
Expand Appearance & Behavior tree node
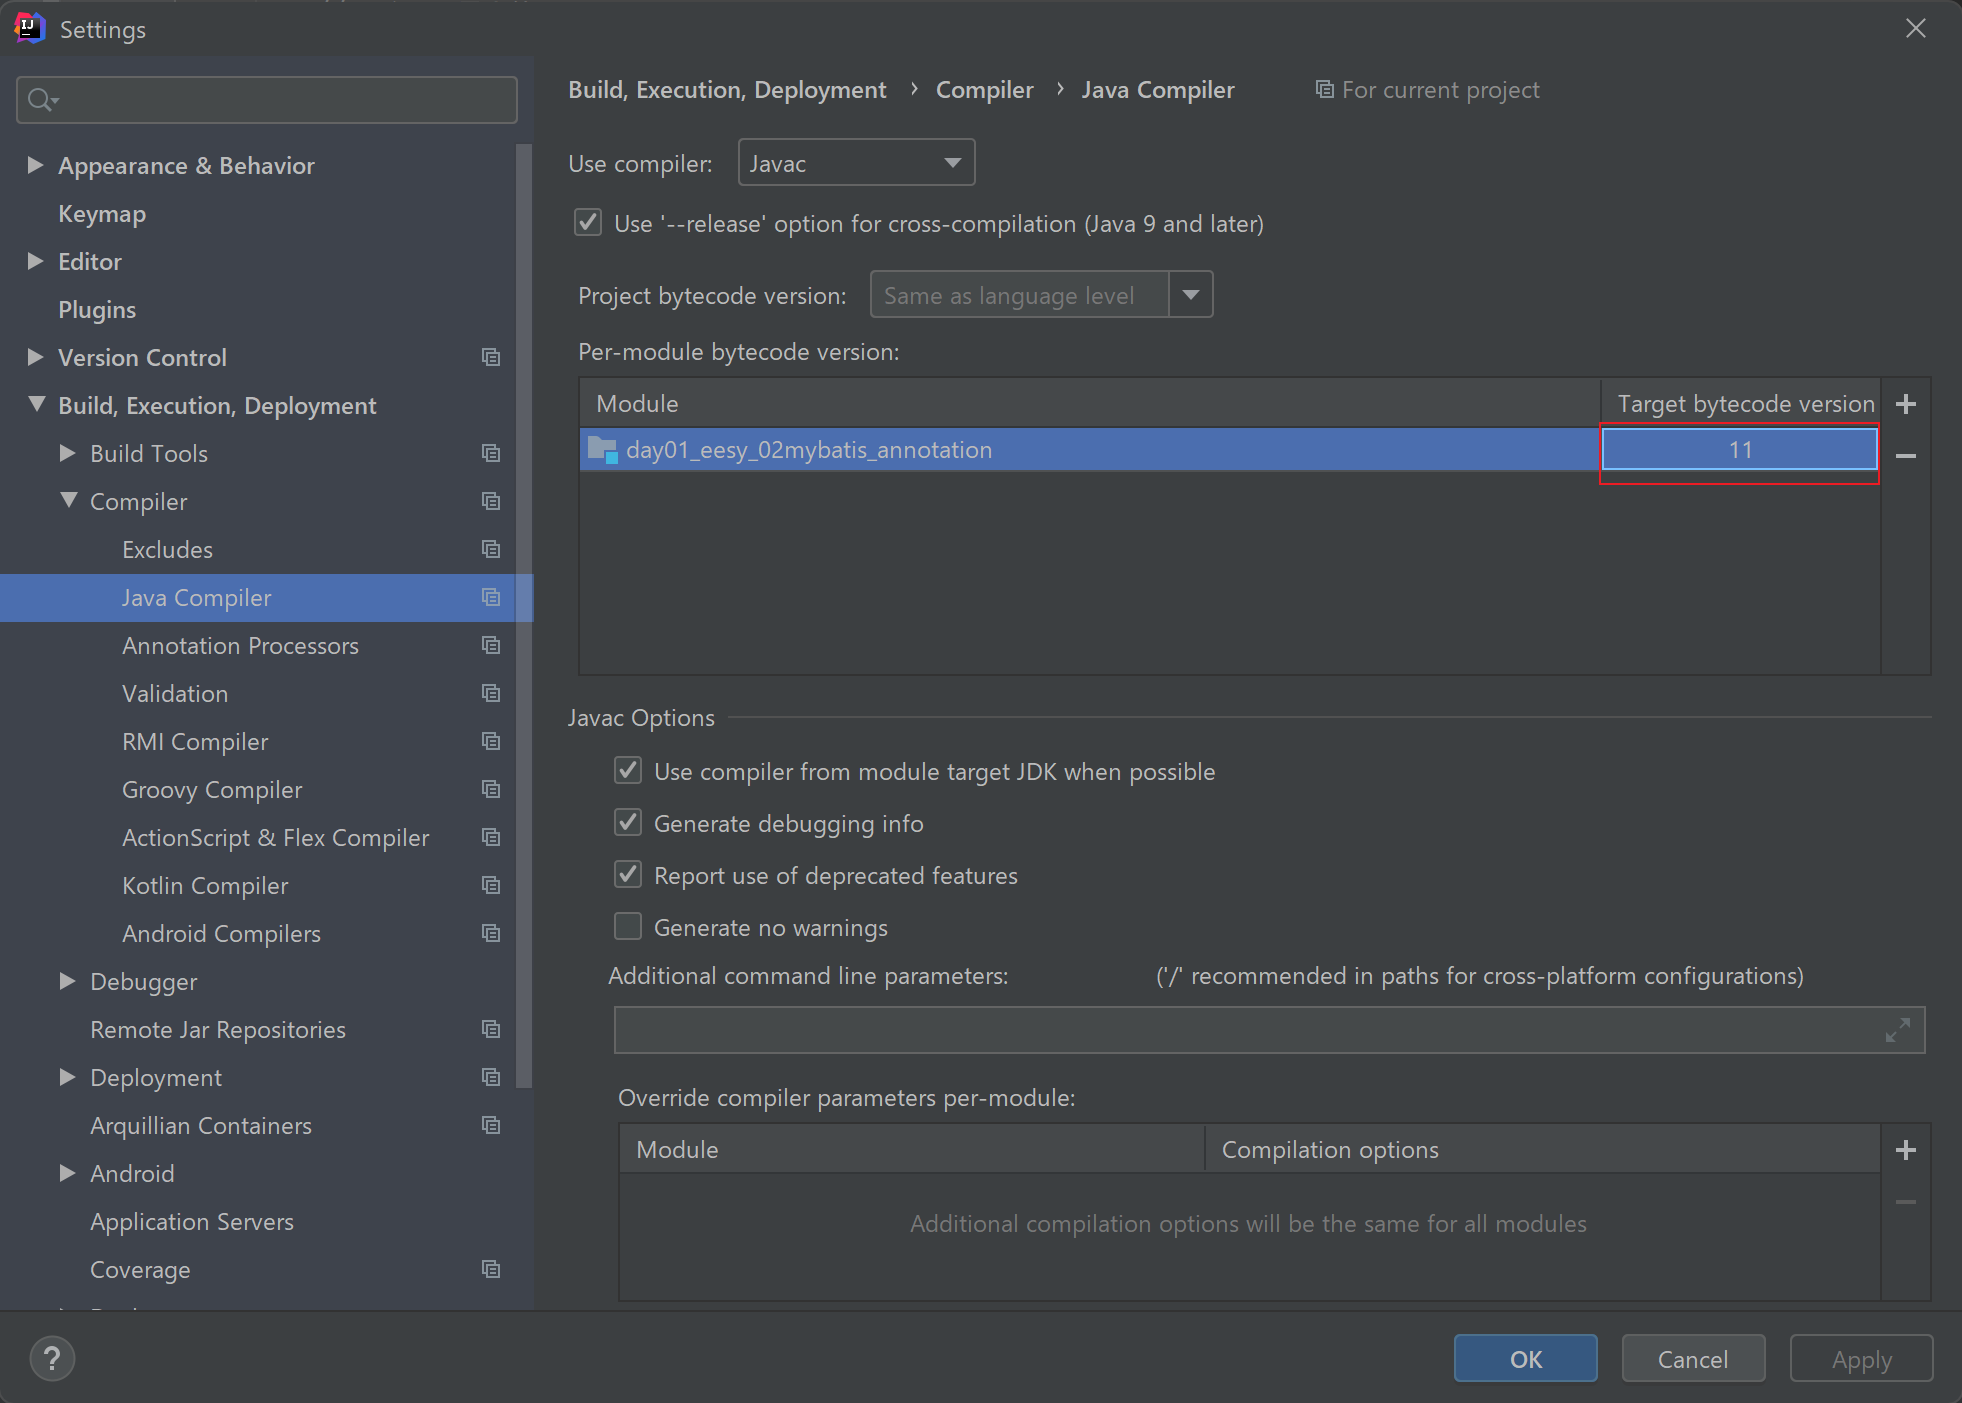point(35,165)
